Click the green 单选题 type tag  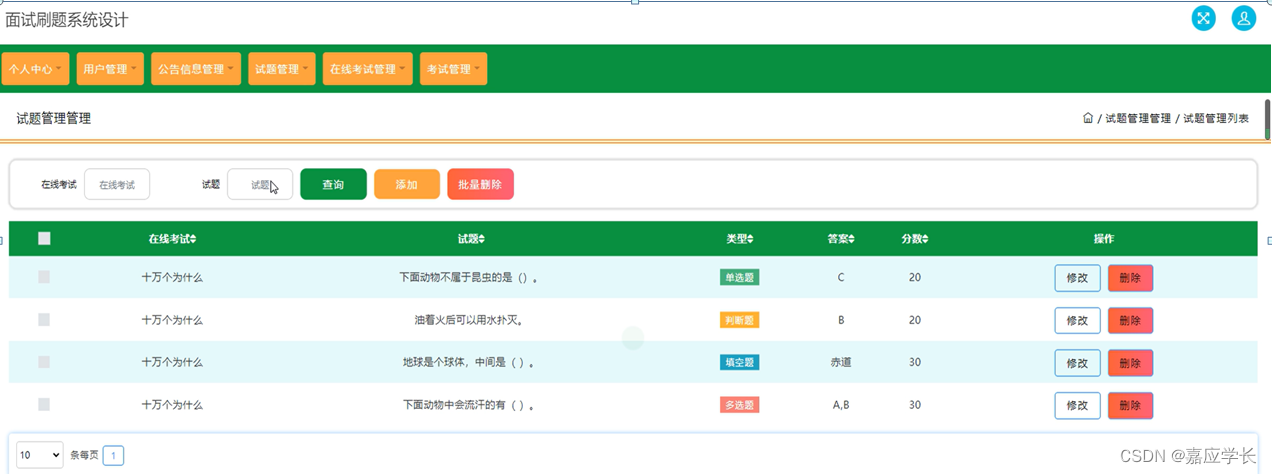click(x=739, y=277)
